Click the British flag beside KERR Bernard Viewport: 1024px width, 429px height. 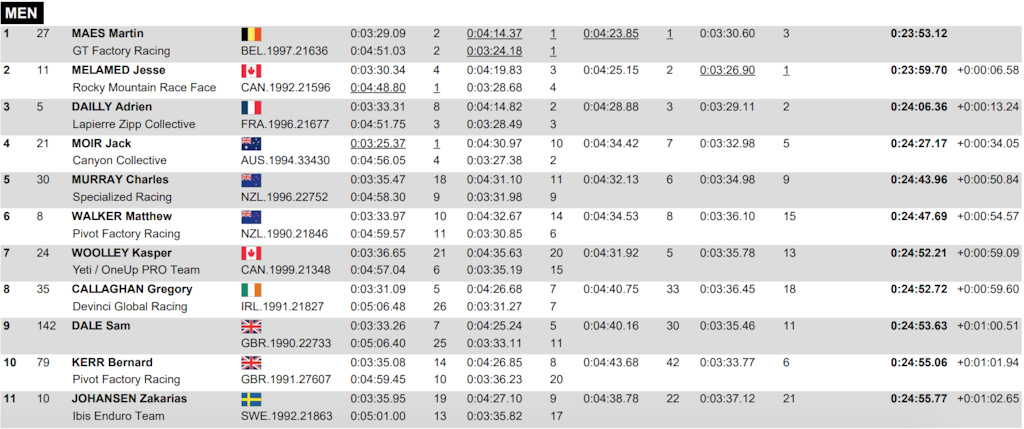coord(251,363)
